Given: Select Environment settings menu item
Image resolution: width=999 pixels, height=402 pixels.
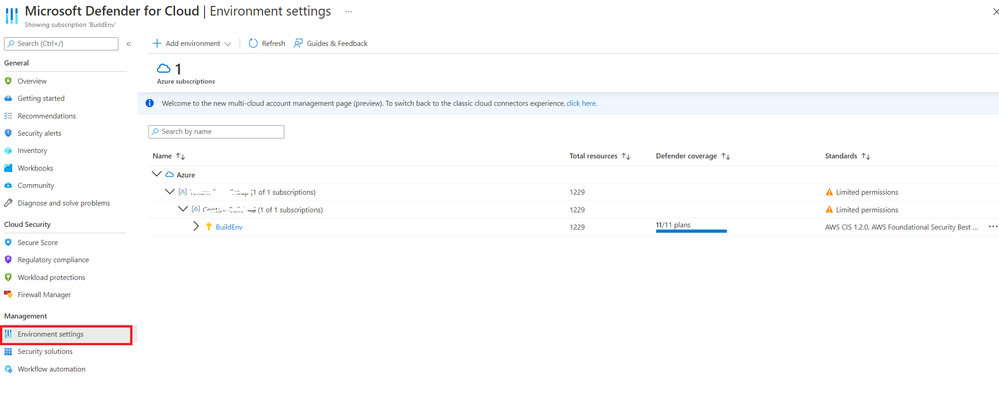Looking at the screenshot, I should click(66, 334).
